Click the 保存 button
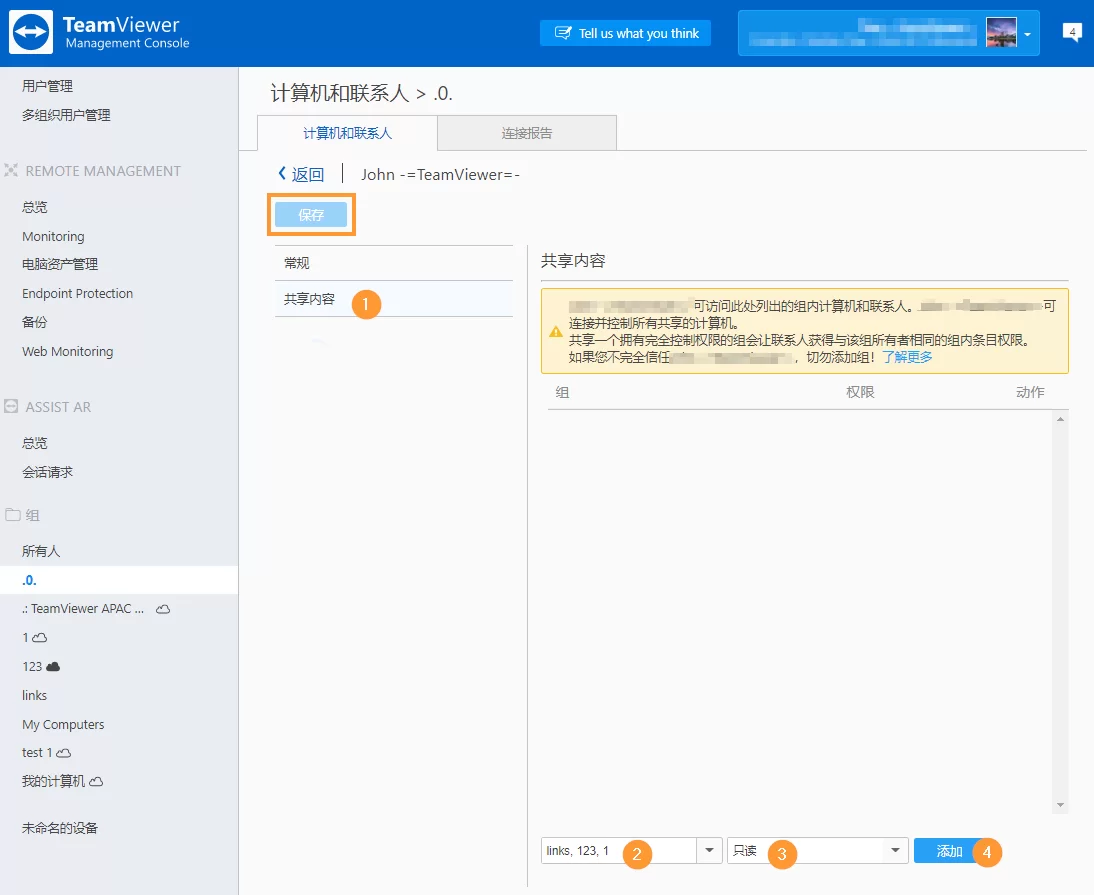Viewport: 1094px width, 895px height. coord(311,214)
